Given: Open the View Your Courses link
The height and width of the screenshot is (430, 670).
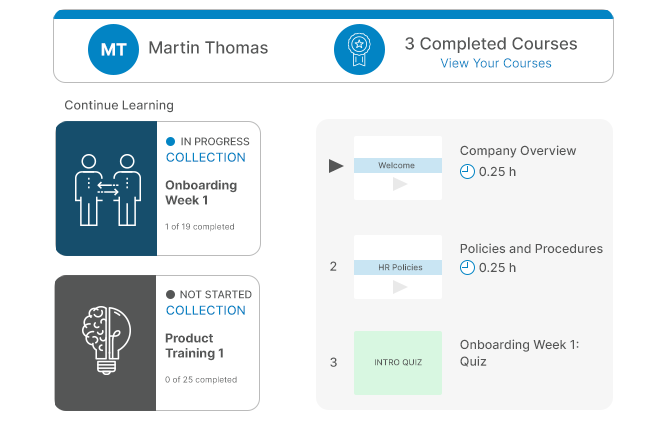Looking at the screenshot, I should 496,63.
